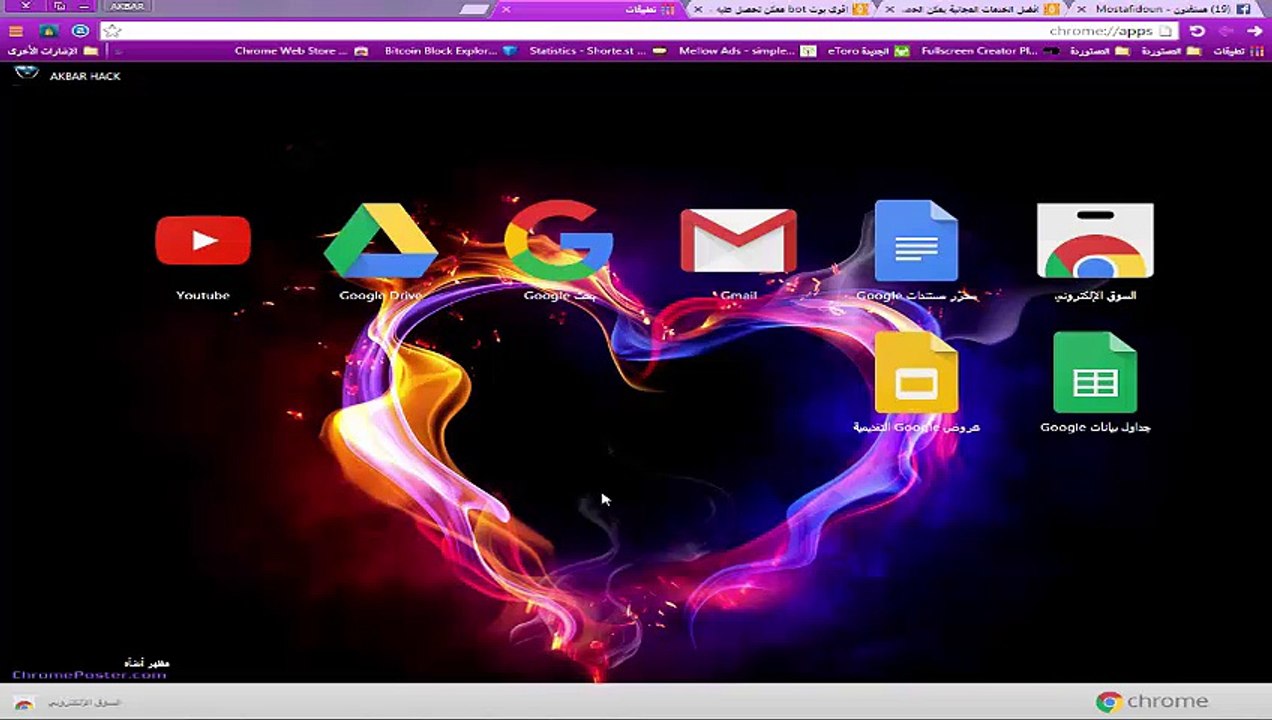
Task: Open the Youtube app
Action: [203, 241]
